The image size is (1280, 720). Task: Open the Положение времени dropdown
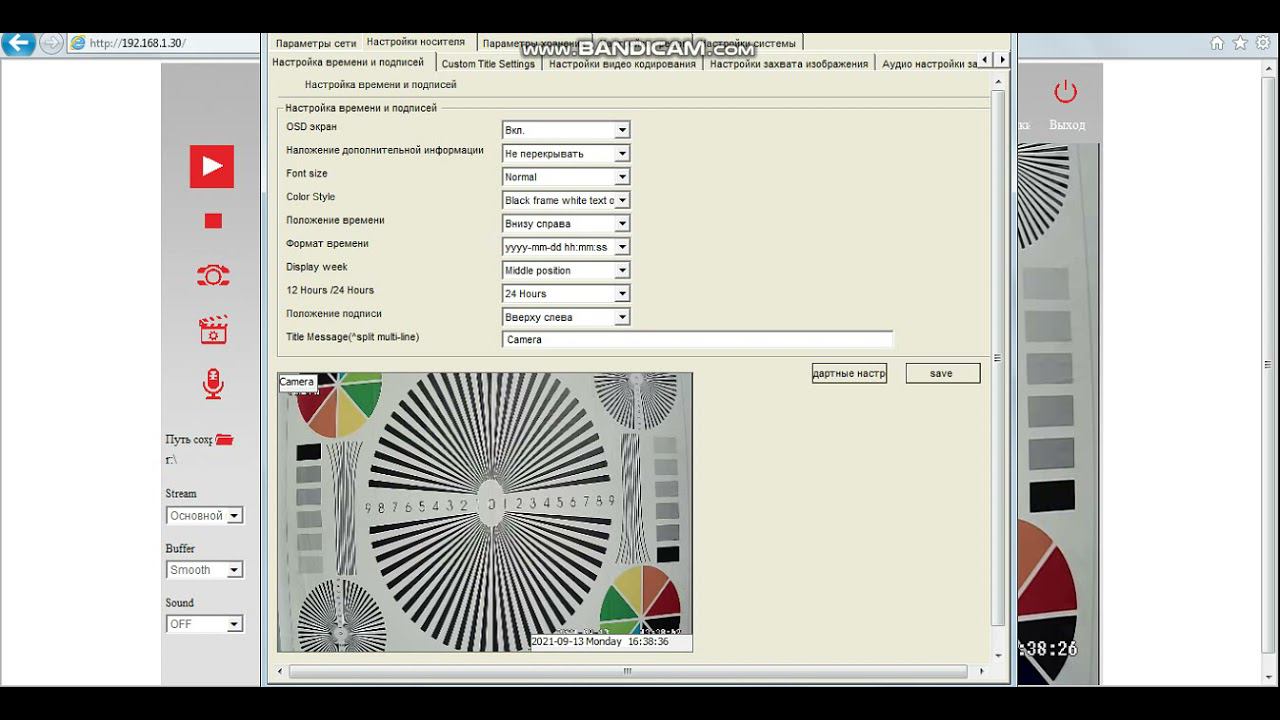[x=566, y=224]
